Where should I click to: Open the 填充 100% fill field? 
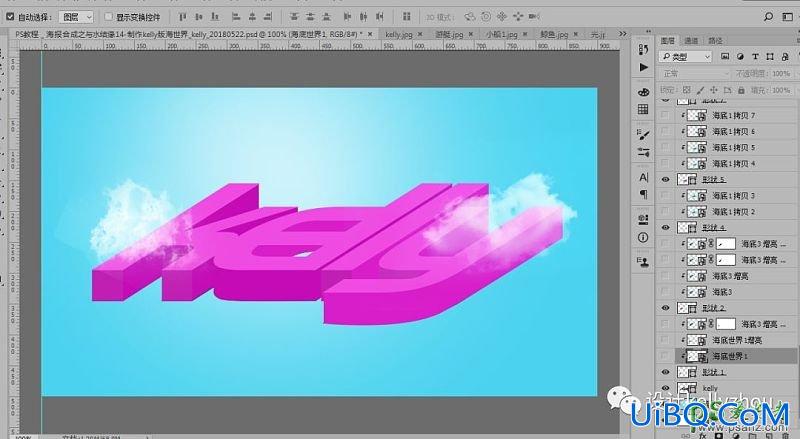[781, 90]
